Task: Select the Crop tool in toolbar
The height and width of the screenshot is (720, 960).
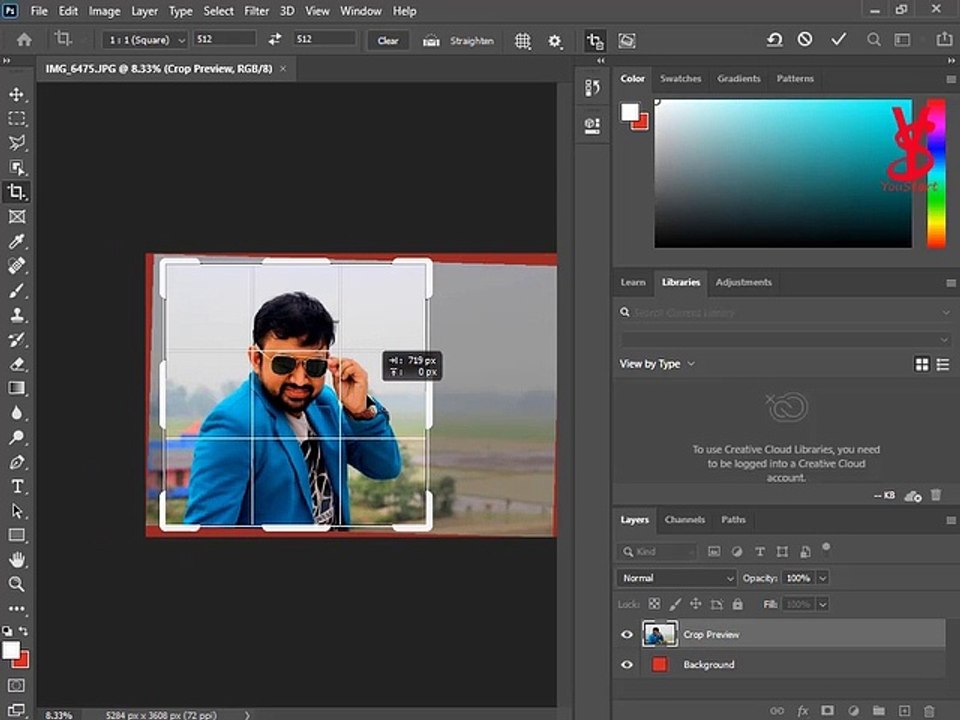Action: (17, 192)
